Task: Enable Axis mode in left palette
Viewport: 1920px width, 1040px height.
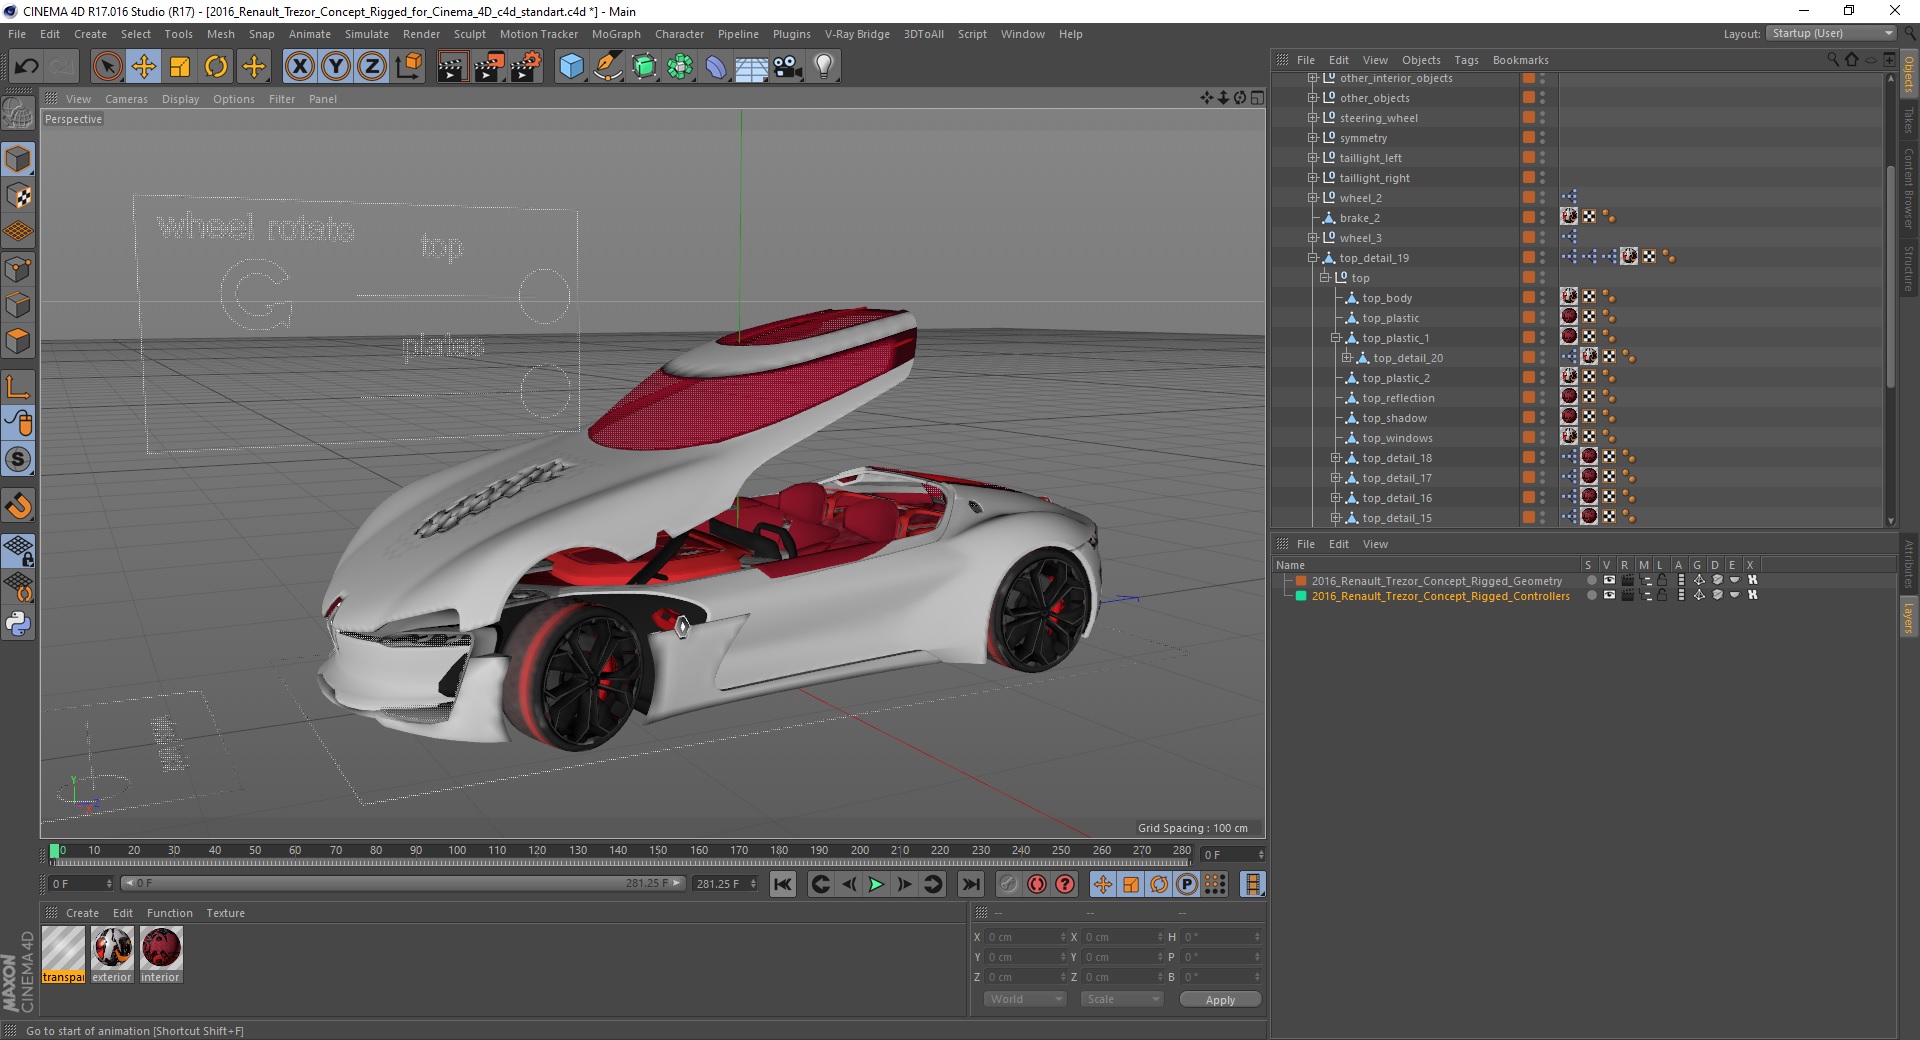Action: 18,387
